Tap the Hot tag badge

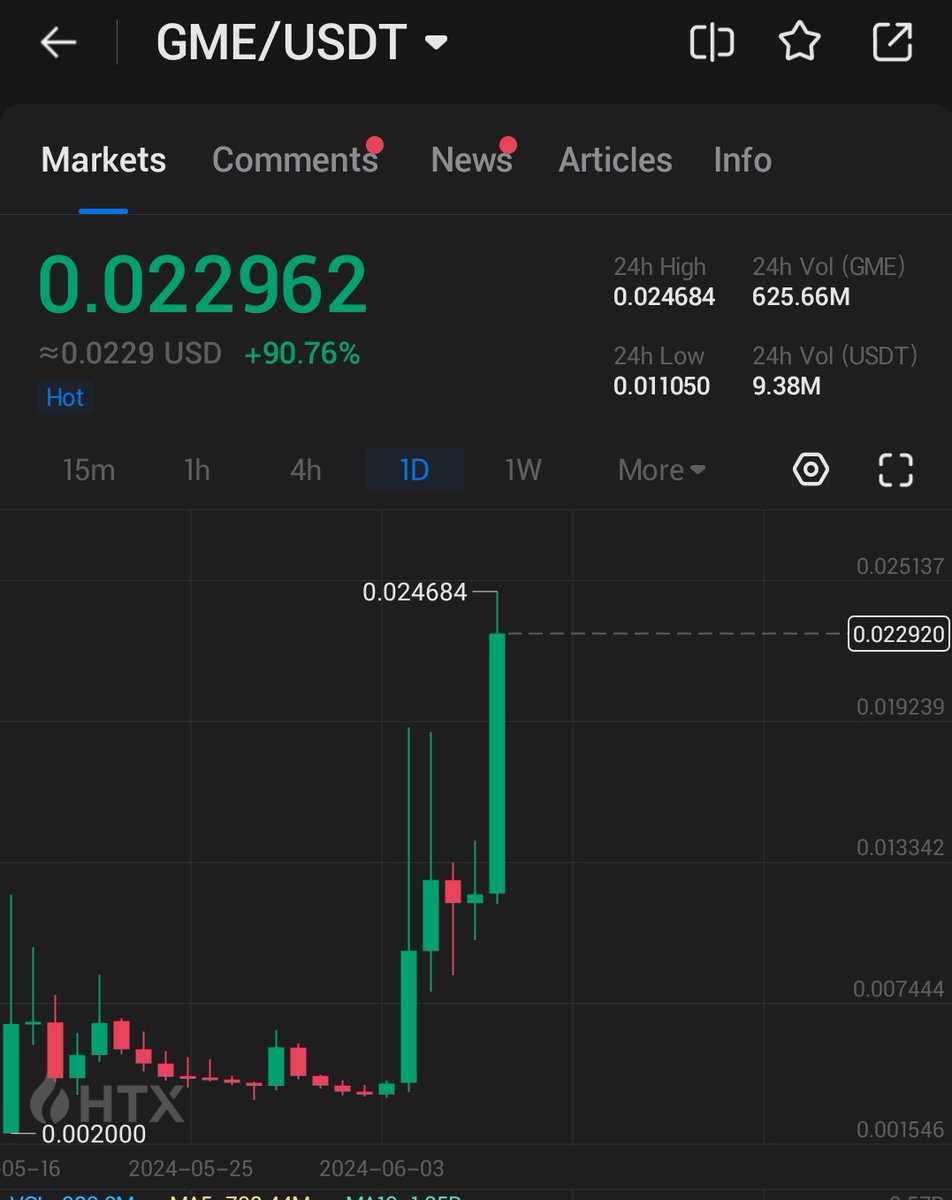click(x=65, y=398)
